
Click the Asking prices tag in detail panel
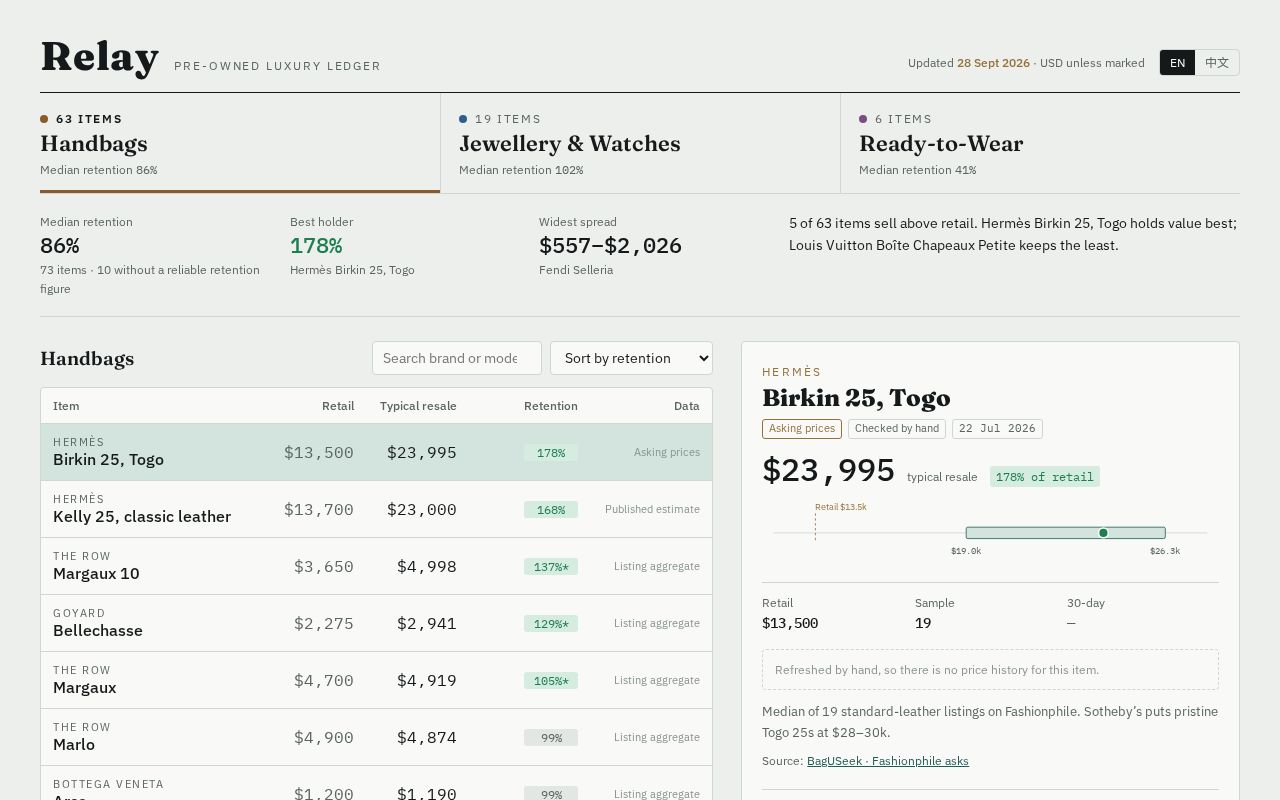802,429
